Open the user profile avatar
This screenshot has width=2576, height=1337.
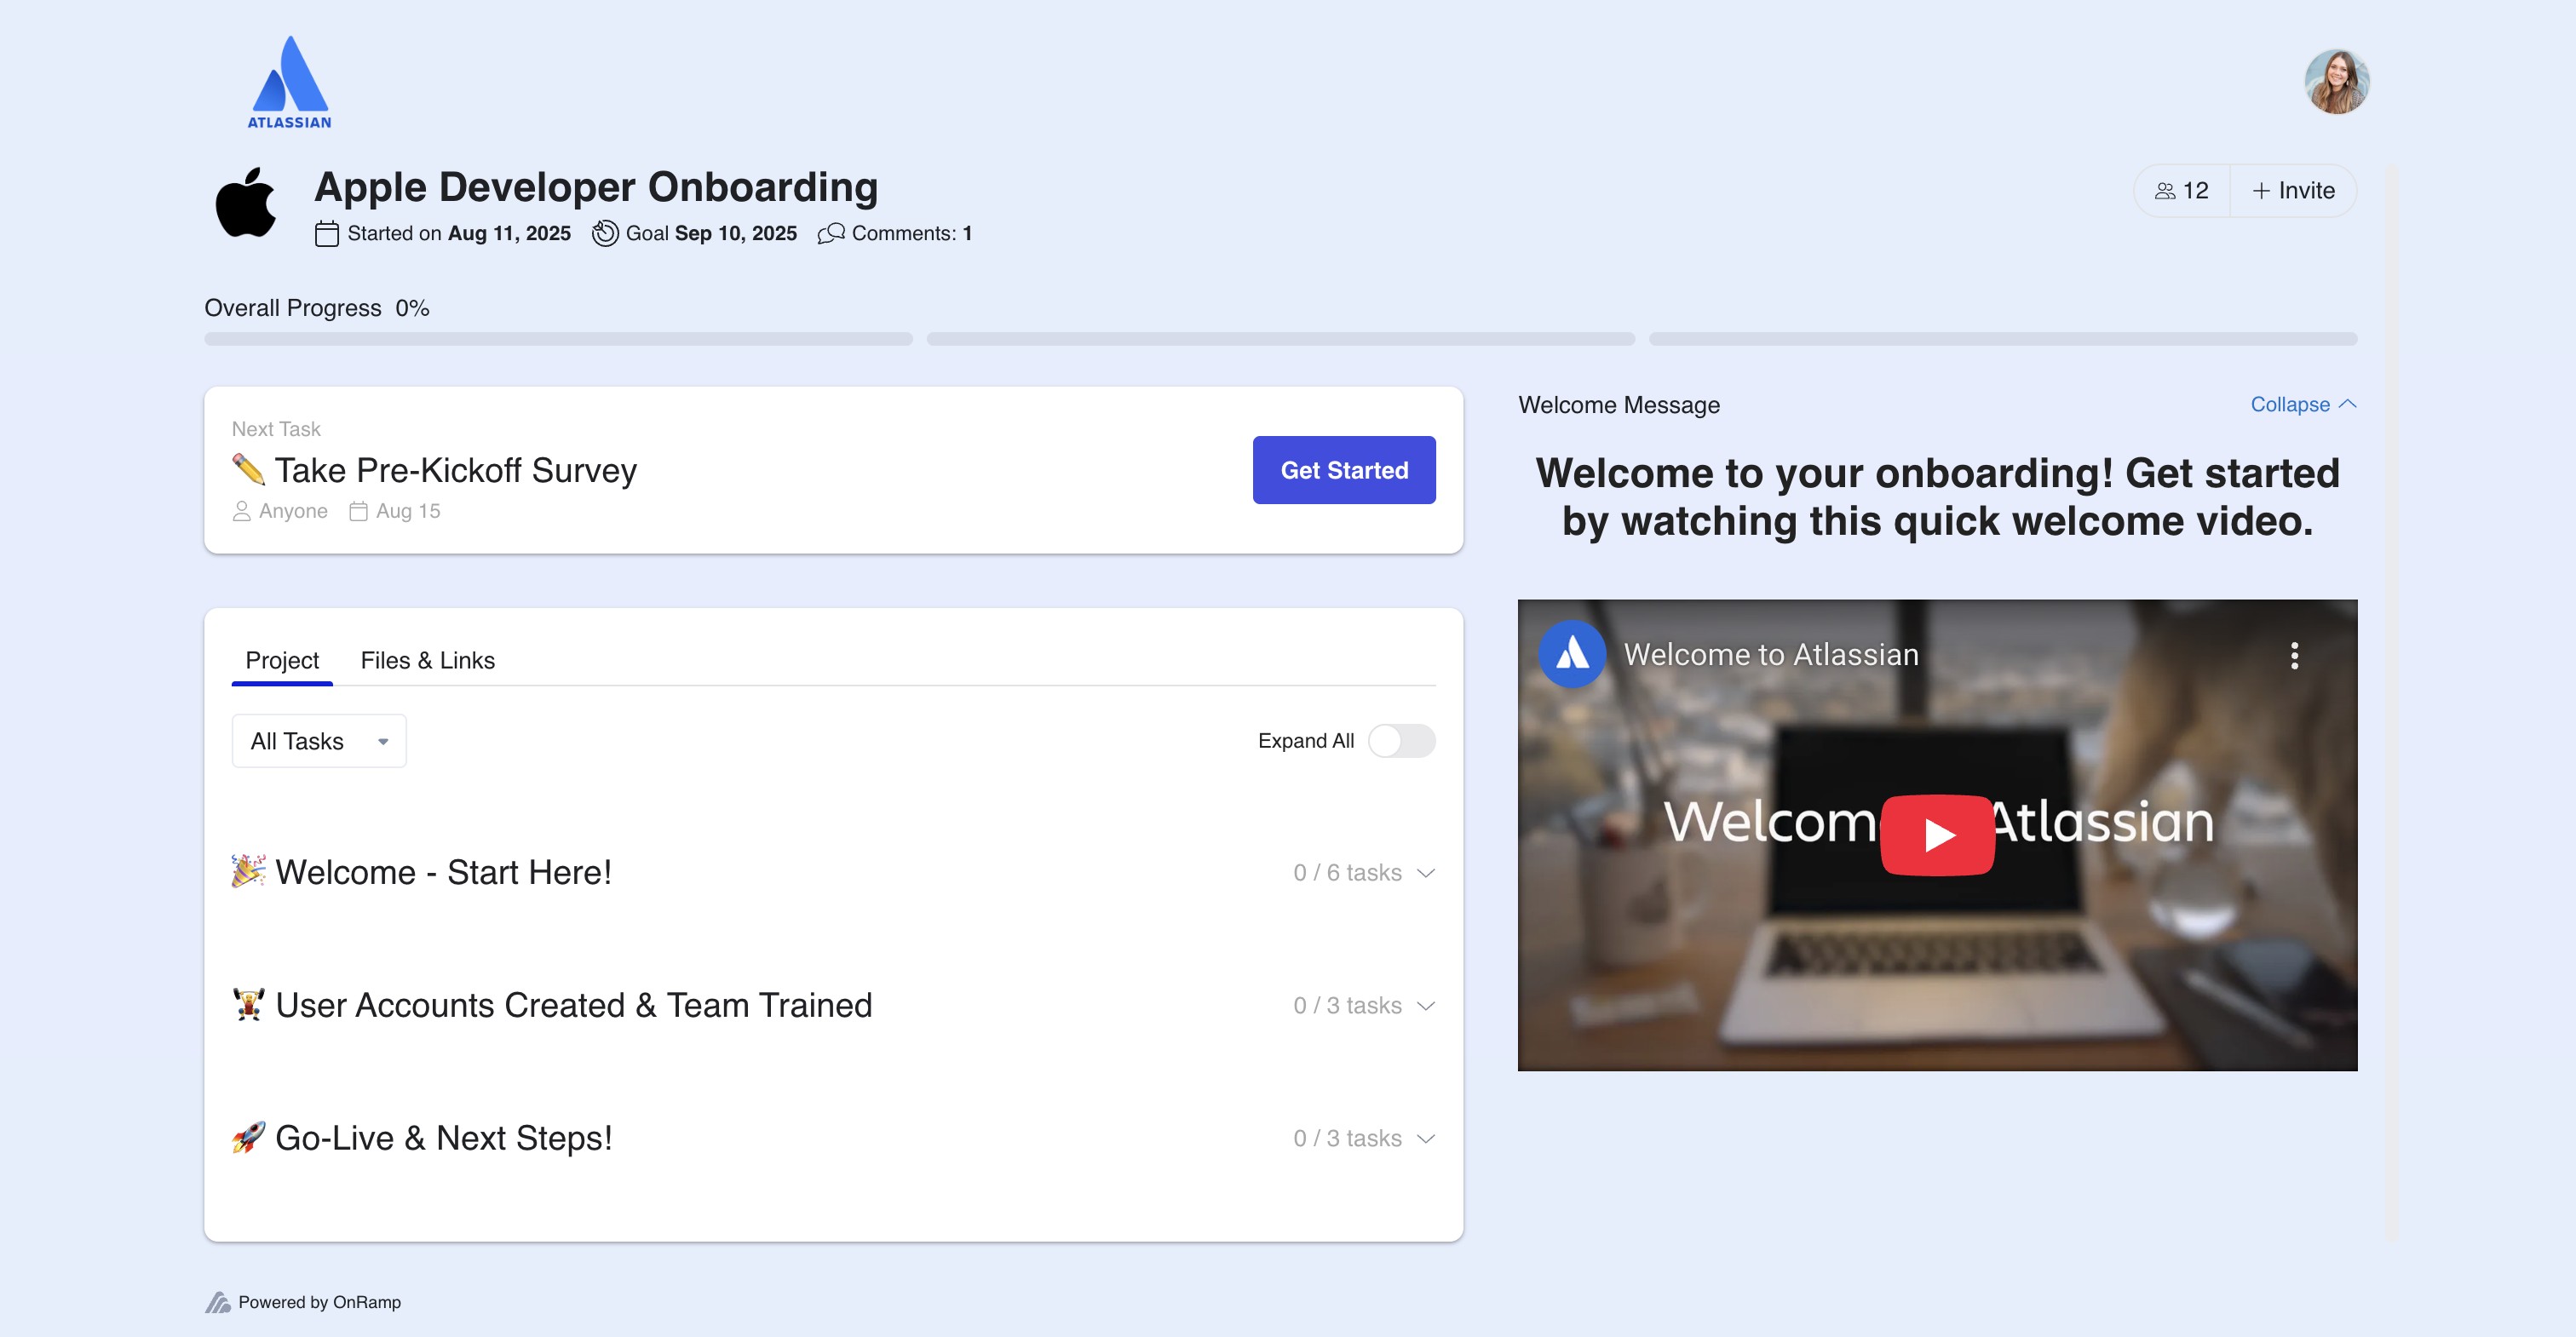2336,82
